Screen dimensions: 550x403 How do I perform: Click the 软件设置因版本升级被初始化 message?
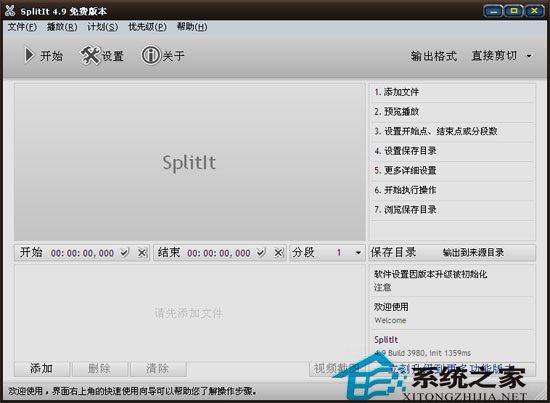pyautogui.click(x=452, y=281)
